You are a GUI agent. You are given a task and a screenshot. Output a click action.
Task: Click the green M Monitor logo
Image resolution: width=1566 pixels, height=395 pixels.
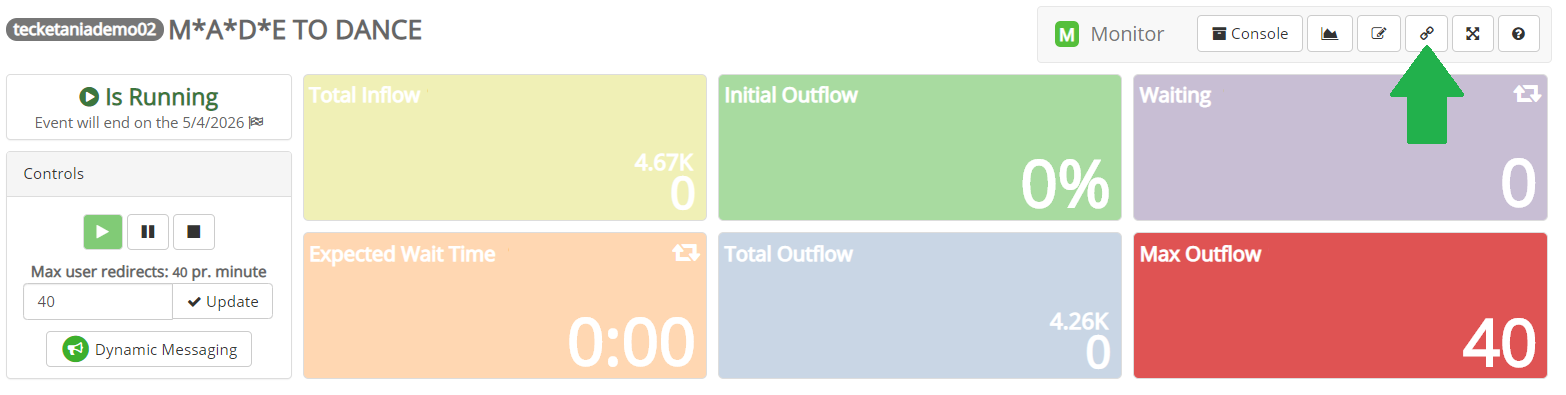[1067, 34]
